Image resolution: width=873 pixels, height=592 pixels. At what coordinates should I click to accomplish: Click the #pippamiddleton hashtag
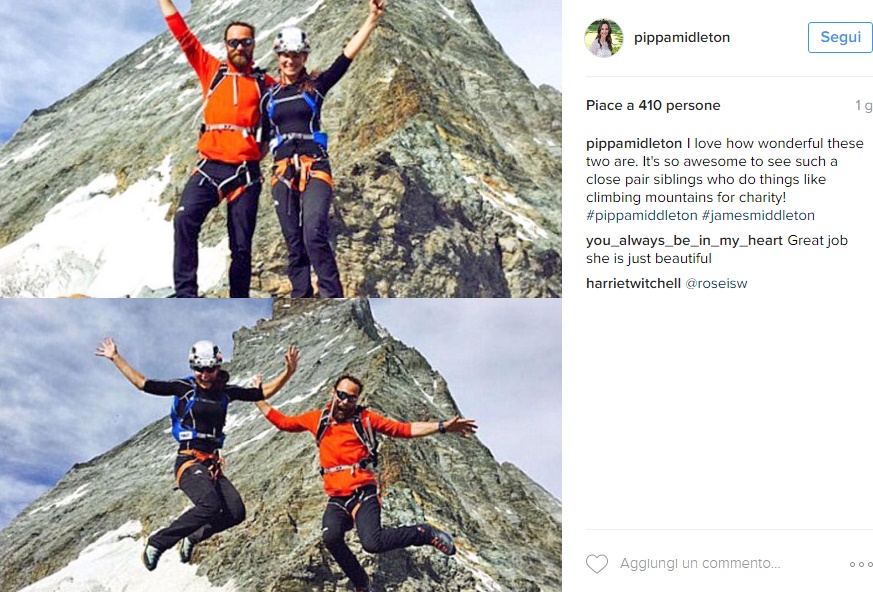point(641,216)
